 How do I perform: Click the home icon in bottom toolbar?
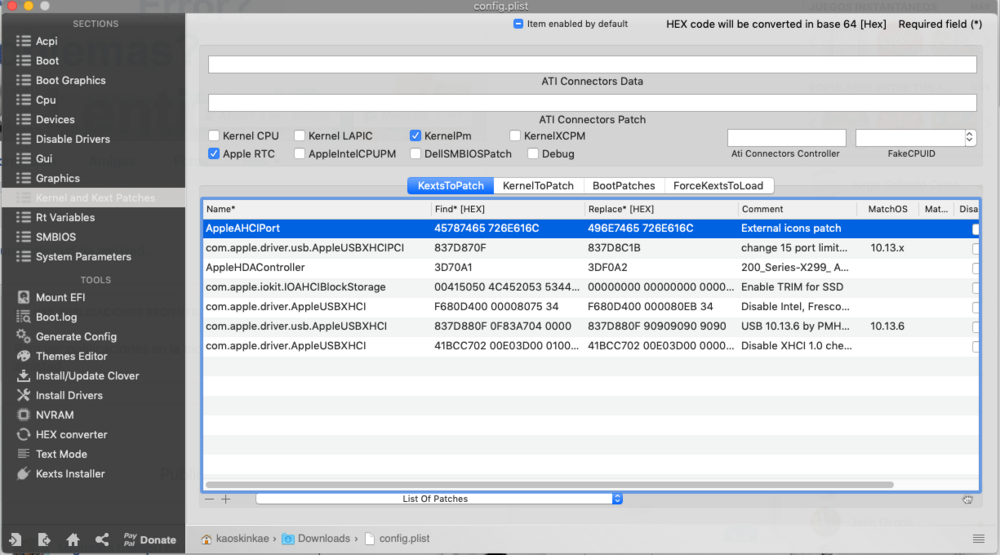[x=73, y=540]
